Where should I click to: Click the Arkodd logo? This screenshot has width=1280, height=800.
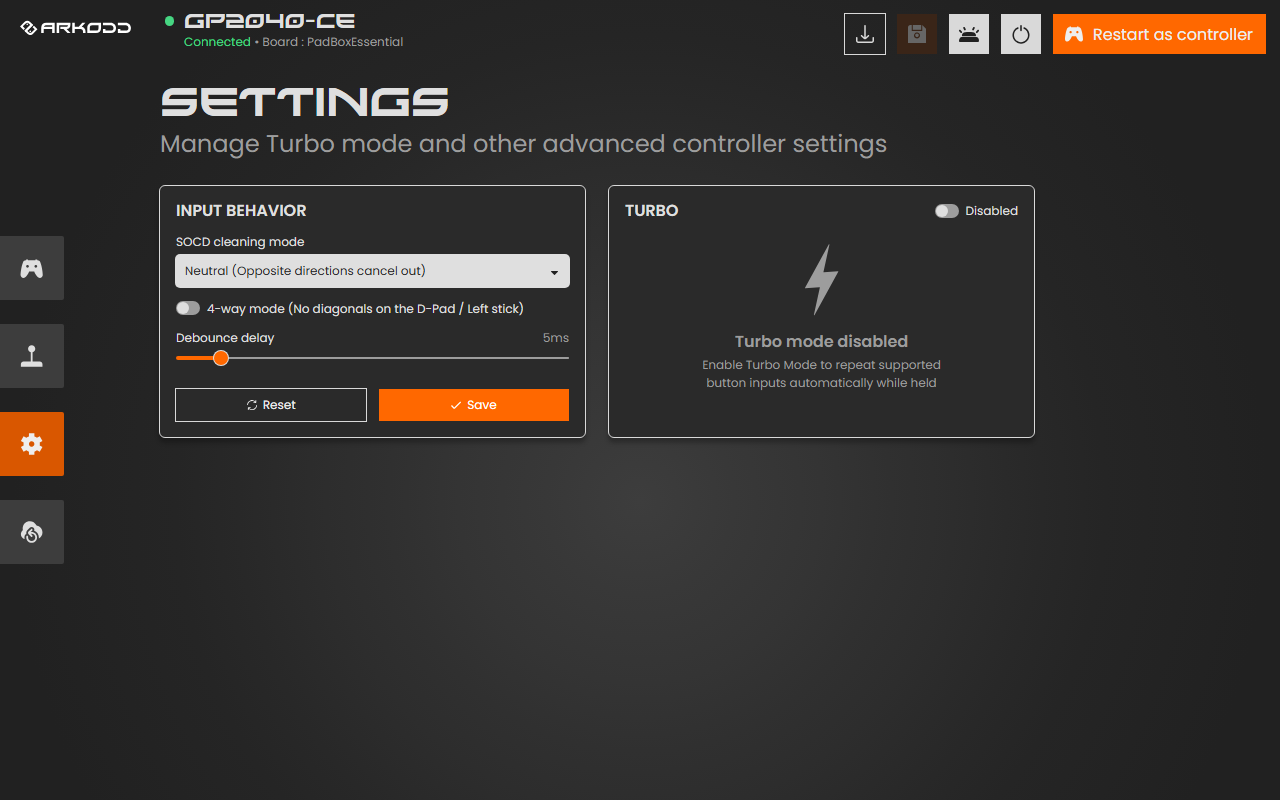click(76, 28)
